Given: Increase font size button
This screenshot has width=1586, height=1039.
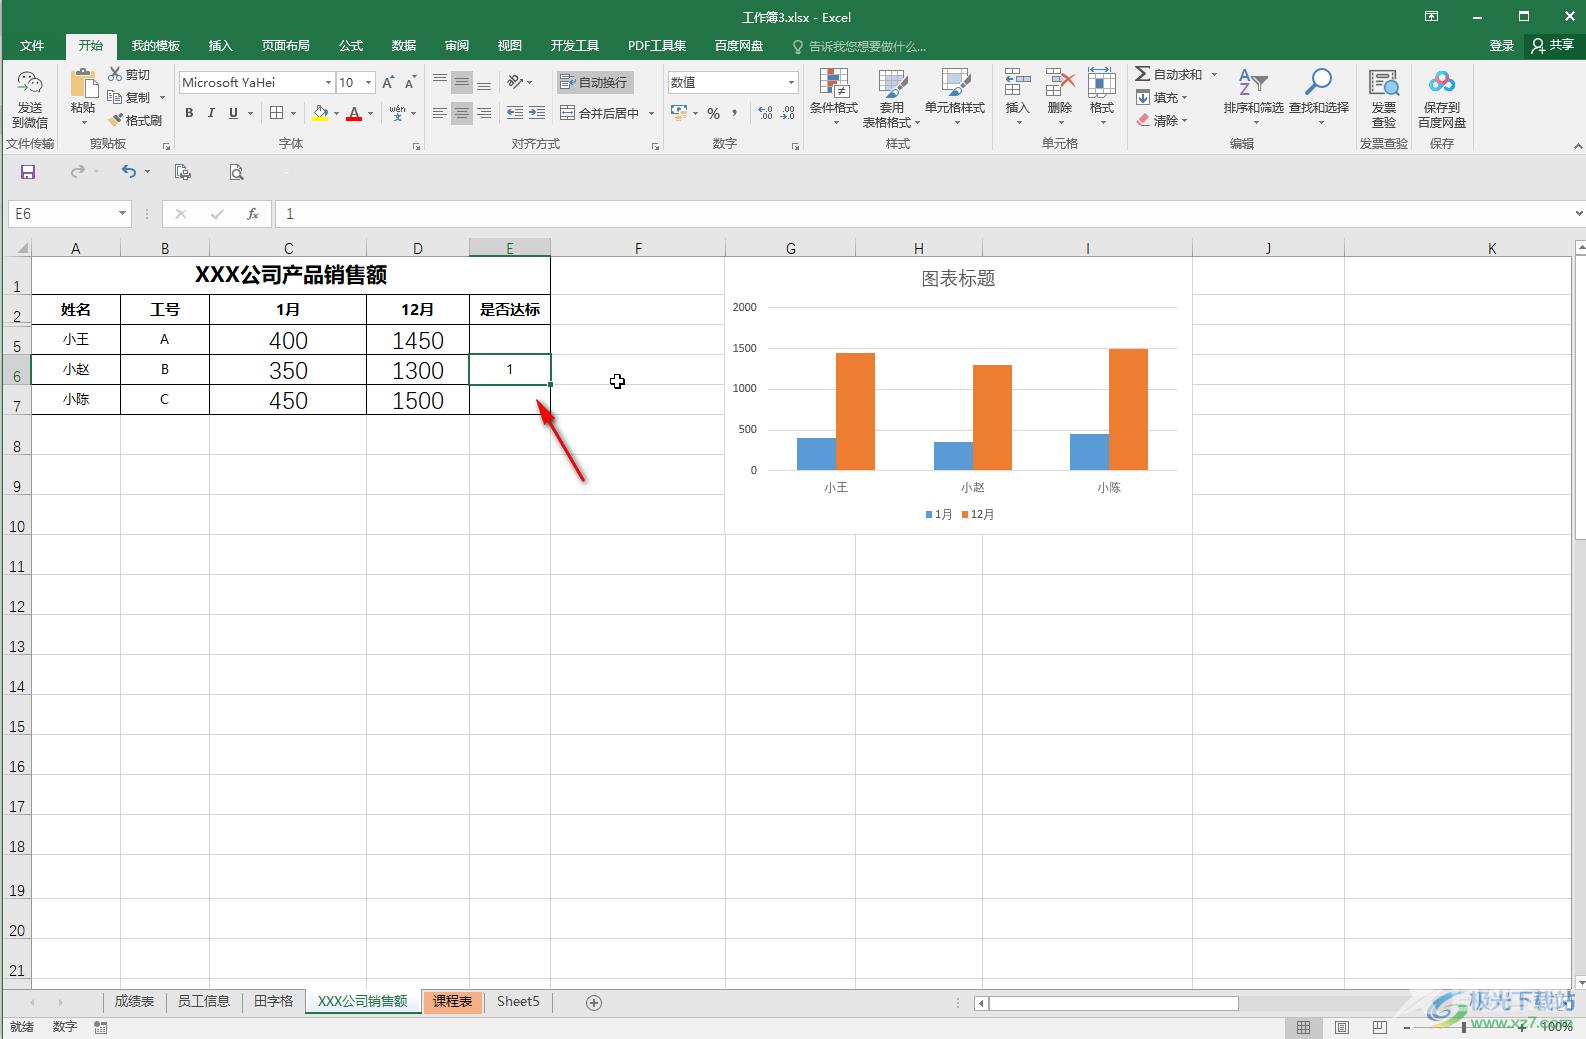Looking at the screenshot, I should tap(388, 82).
